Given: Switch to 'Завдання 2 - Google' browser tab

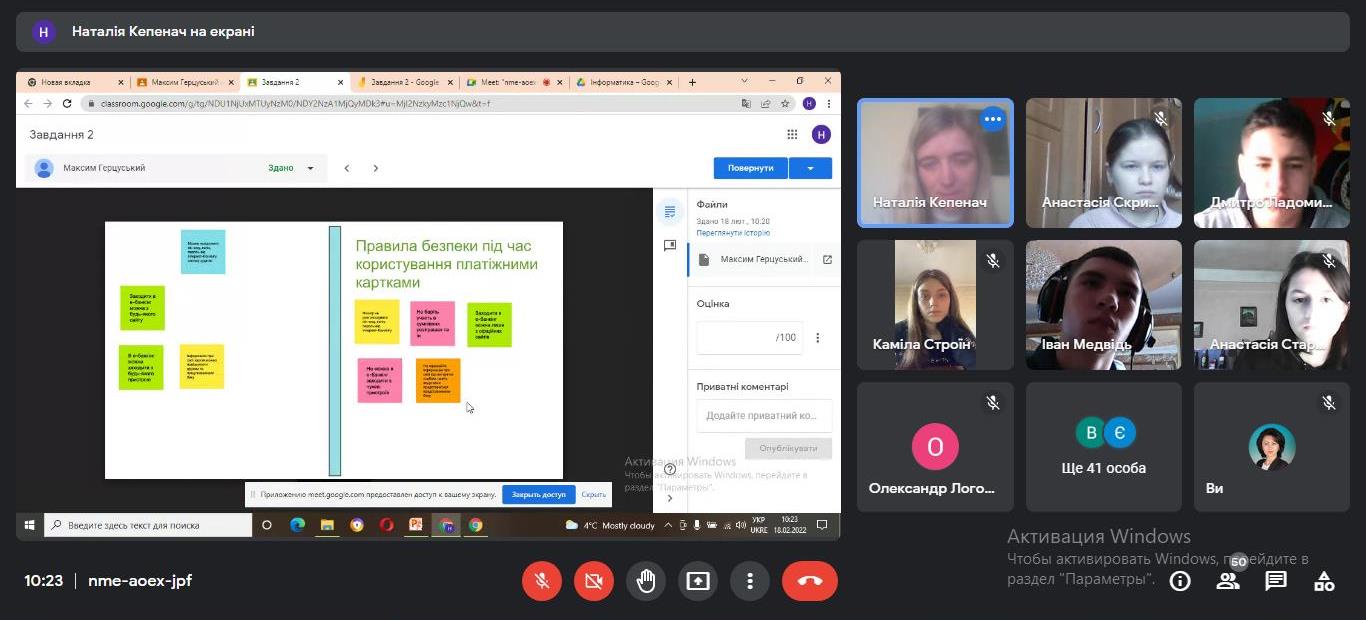Looking at the screenshot, I should [404, 82].
